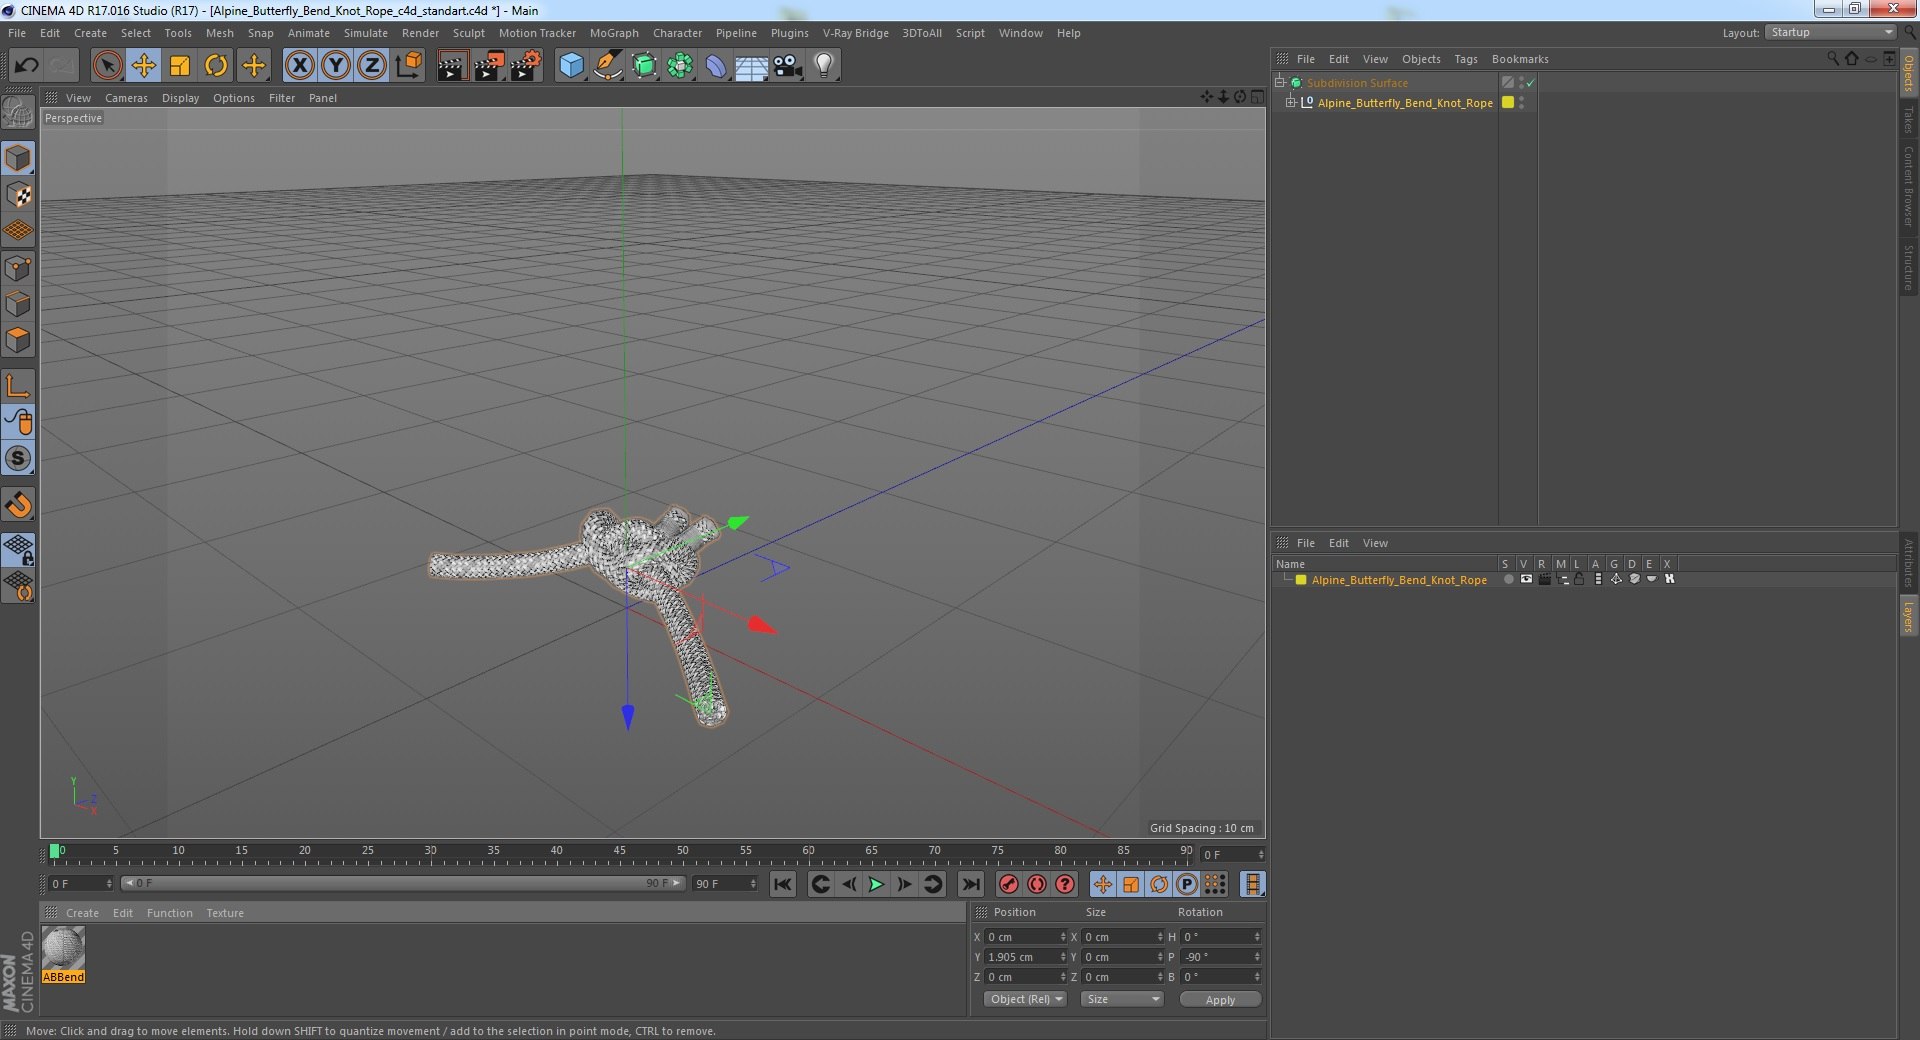Collapse Subdivision Surface tree item
Viewport: 1920px width, 1040px height.
(x=1279, y=83)
